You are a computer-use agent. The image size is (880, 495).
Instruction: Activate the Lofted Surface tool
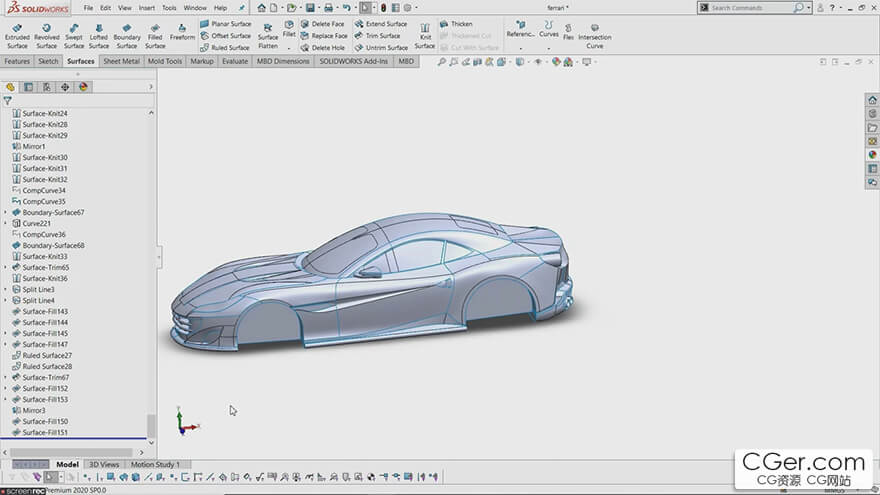point(99,36)
